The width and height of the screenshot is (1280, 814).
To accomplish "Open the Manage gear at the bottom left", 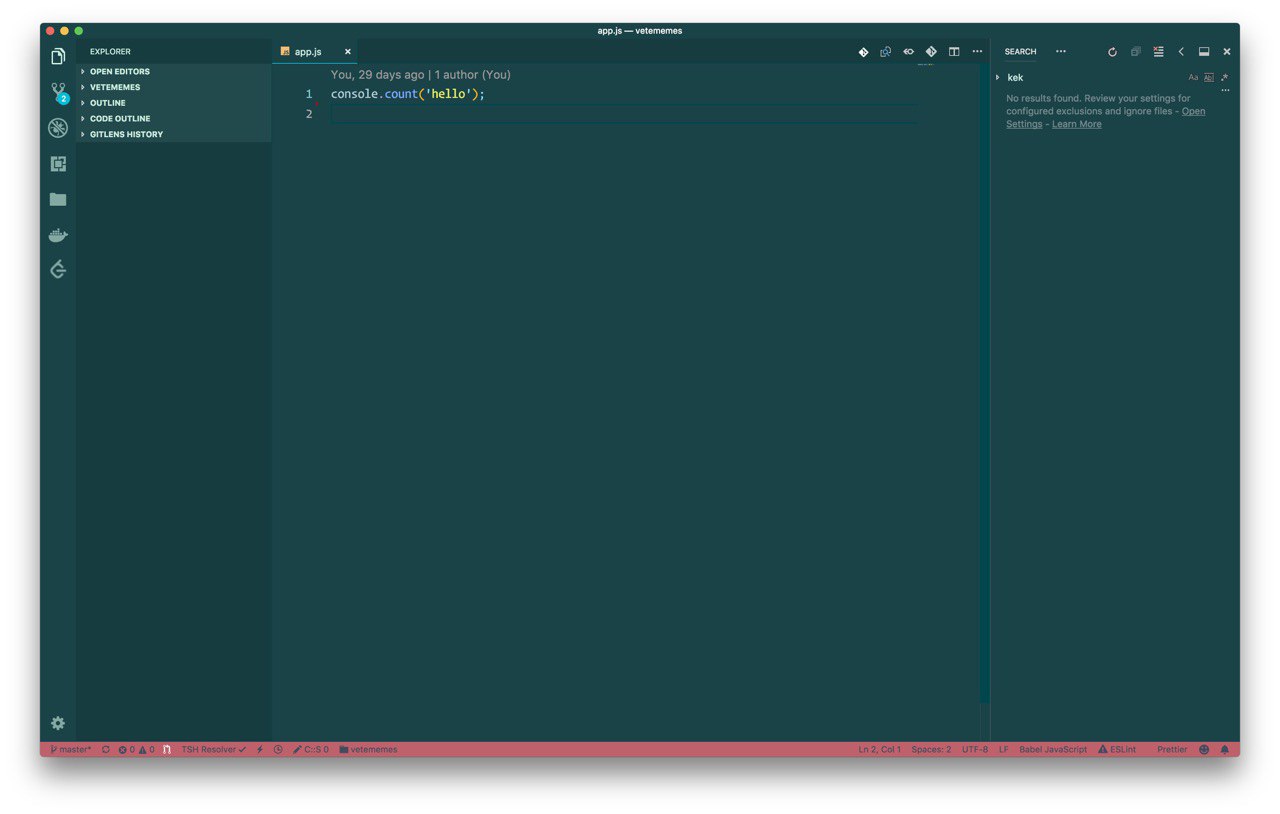I will (x=58, y=723).
